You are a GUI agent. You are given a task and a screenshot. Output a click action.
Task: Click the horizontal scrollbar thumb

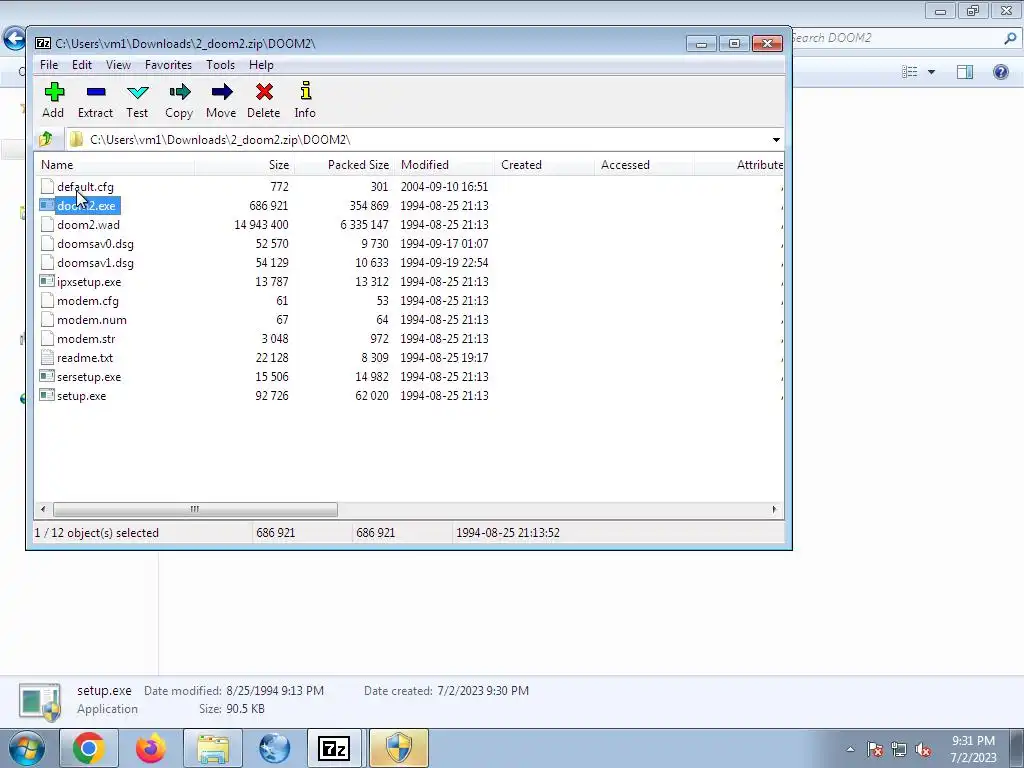195,509
